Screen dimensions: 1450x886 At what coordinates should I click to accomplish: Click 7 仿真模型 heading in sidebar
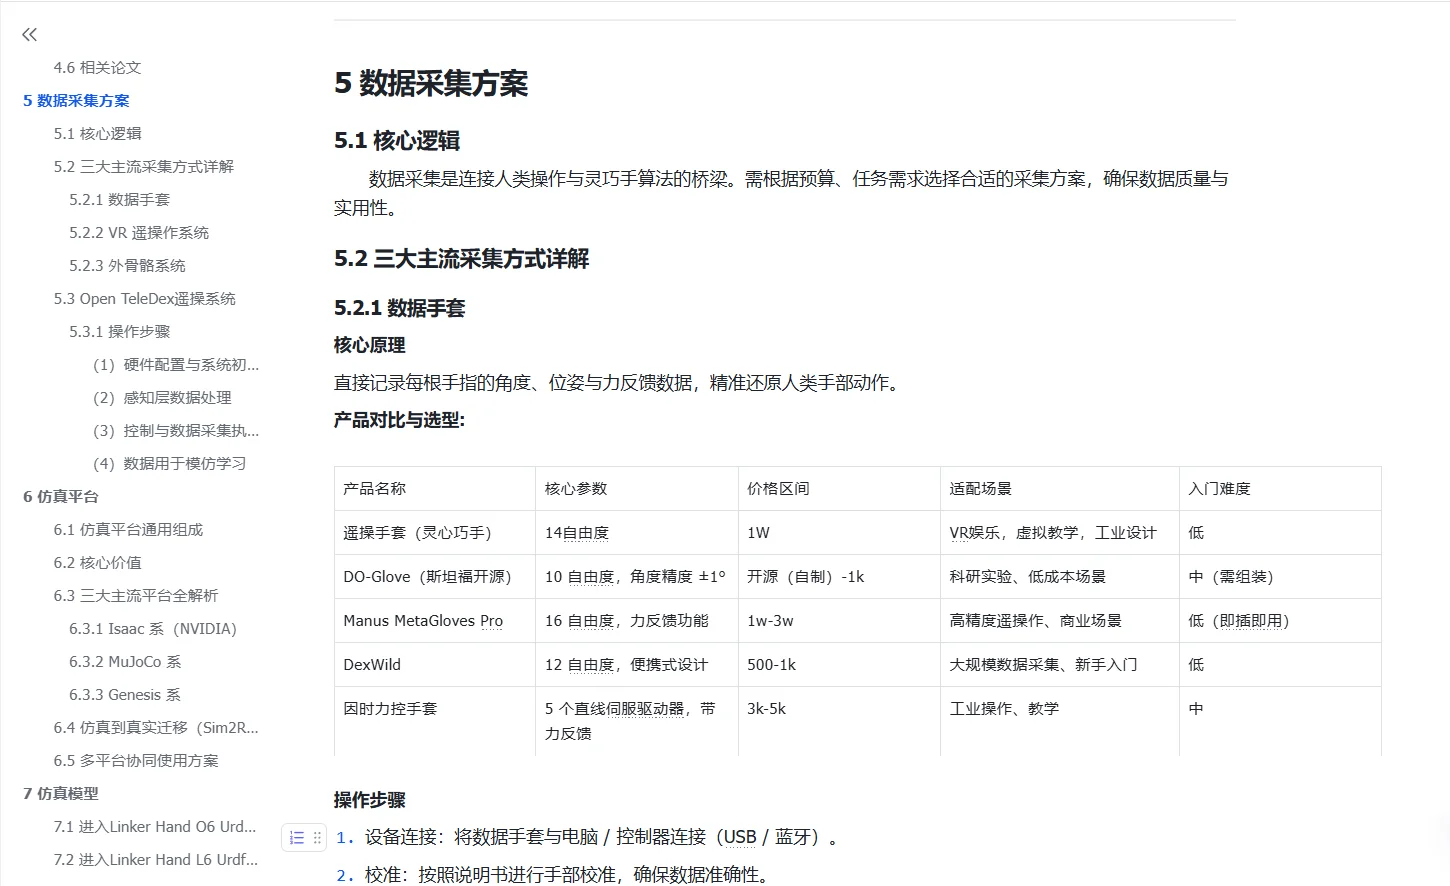pos(61,793)
